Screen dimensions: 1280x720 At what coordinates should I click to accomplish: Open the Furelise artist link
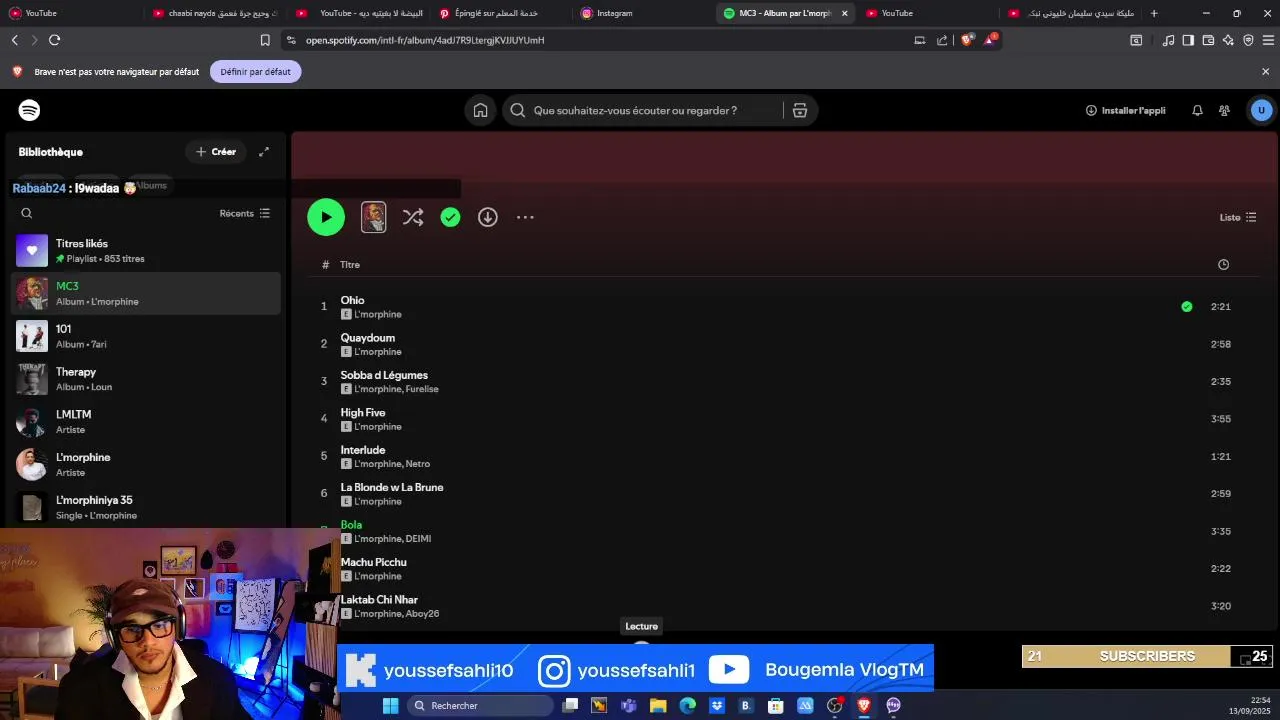pyautogui.click(x=422, y=389)
